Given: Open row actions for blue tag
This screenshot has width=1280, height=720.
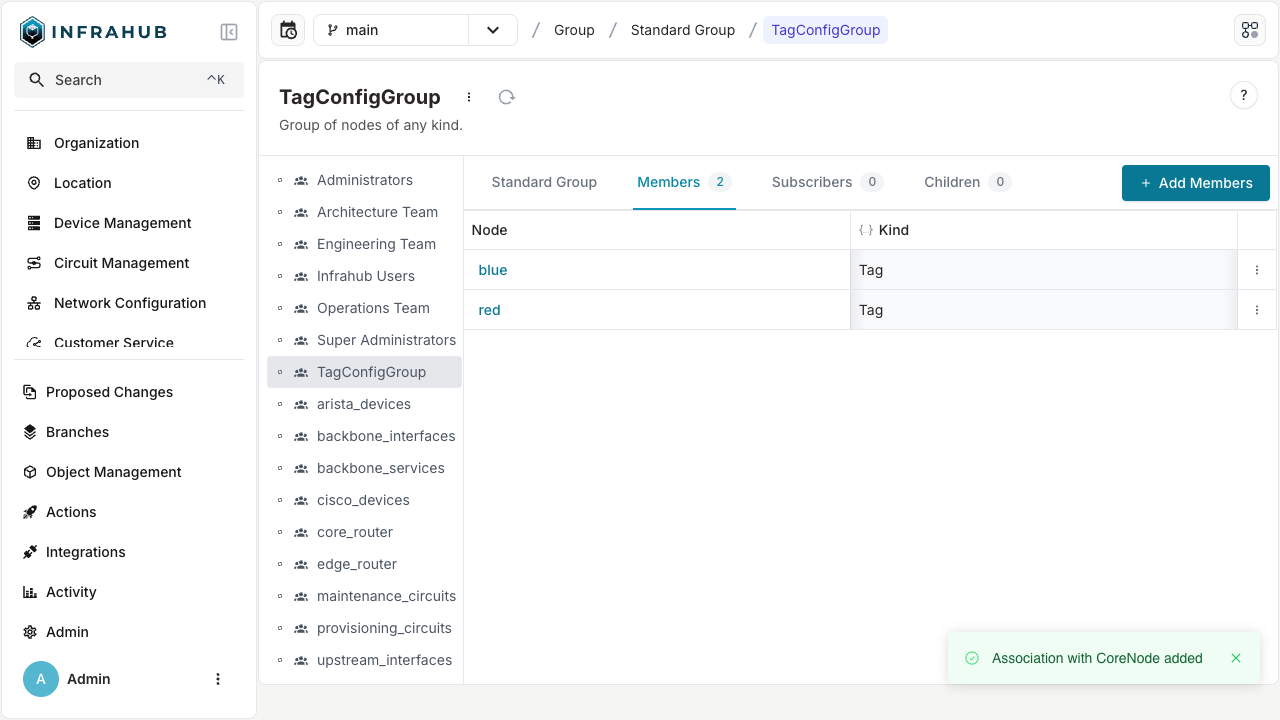Looking at the screenshot, I should click(1257, 270).
